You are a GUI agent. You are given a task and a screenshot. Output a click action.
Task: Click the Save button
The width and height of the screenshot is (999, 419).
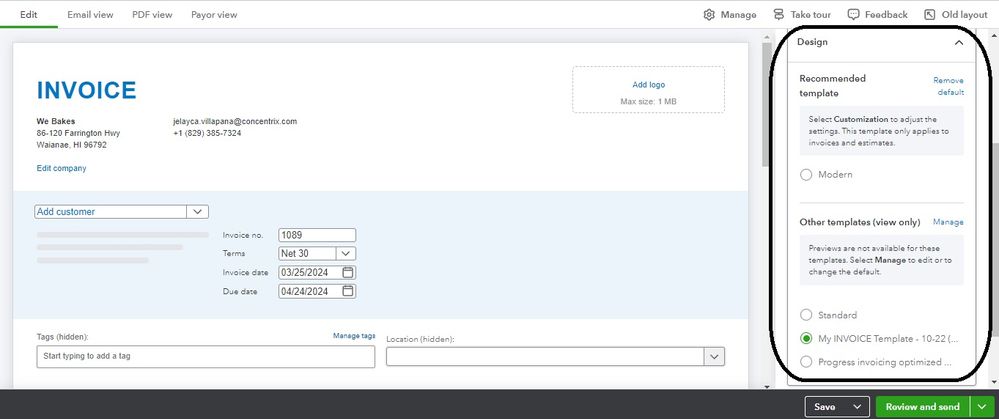click(825, 407)
